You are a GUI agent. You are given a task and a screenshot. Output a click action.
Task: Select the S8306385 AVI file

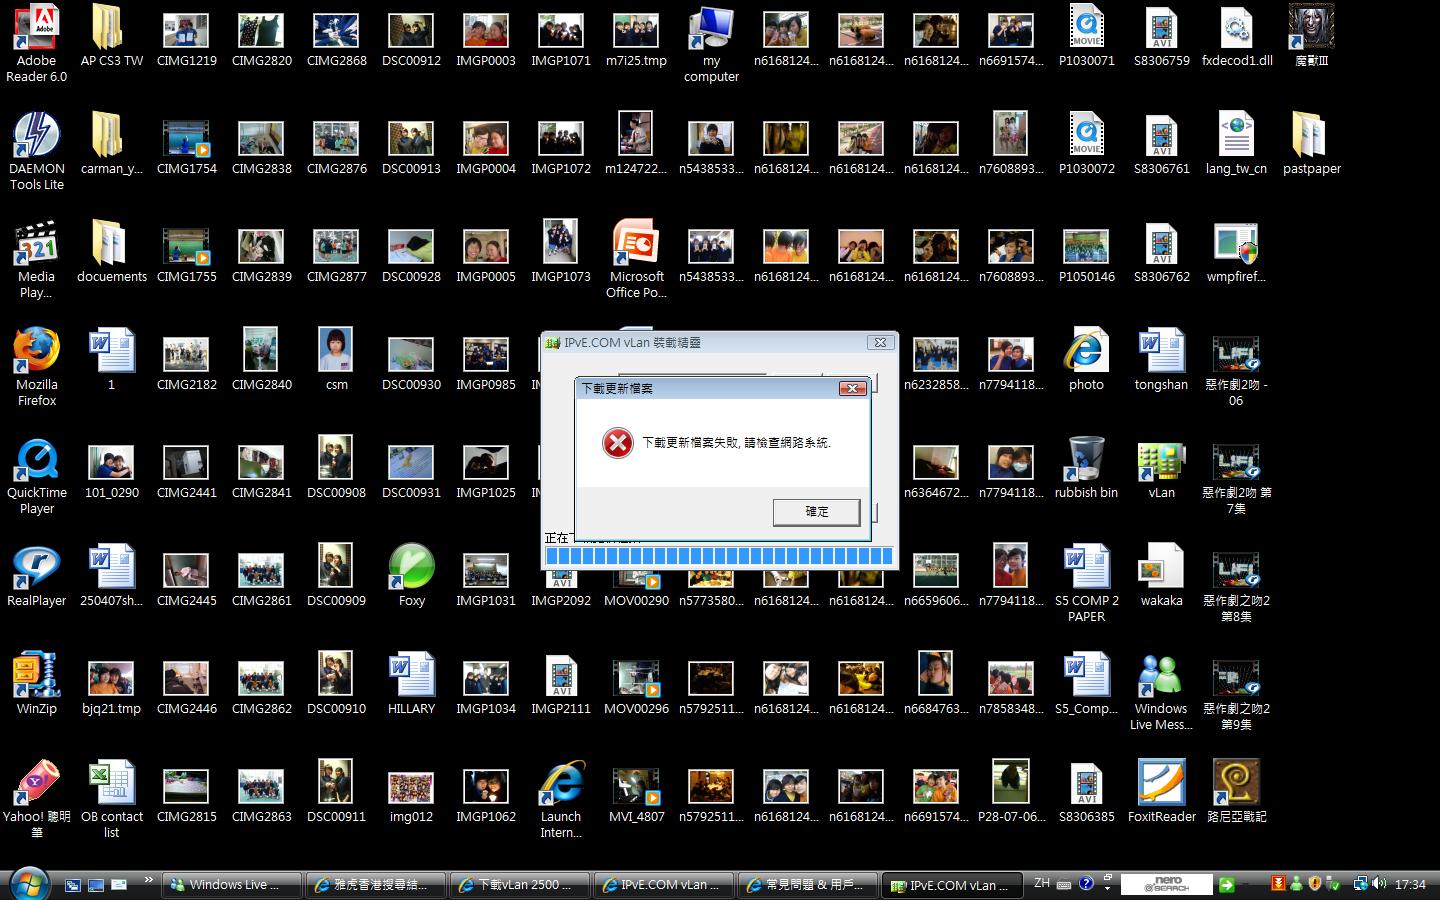[x=1087, y=793]
